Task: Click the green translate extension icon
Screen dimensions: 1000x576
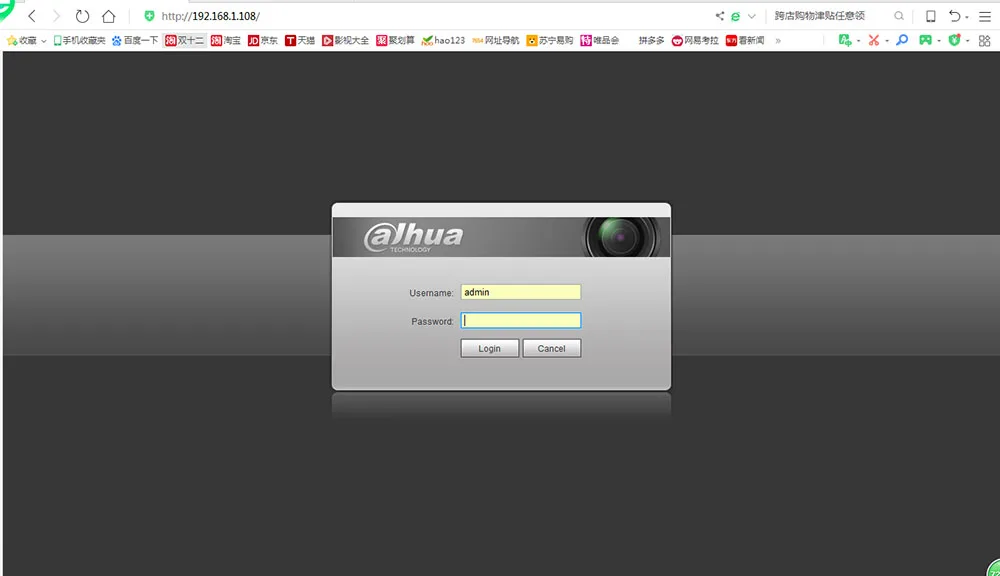Action: (x=845, y=40)
